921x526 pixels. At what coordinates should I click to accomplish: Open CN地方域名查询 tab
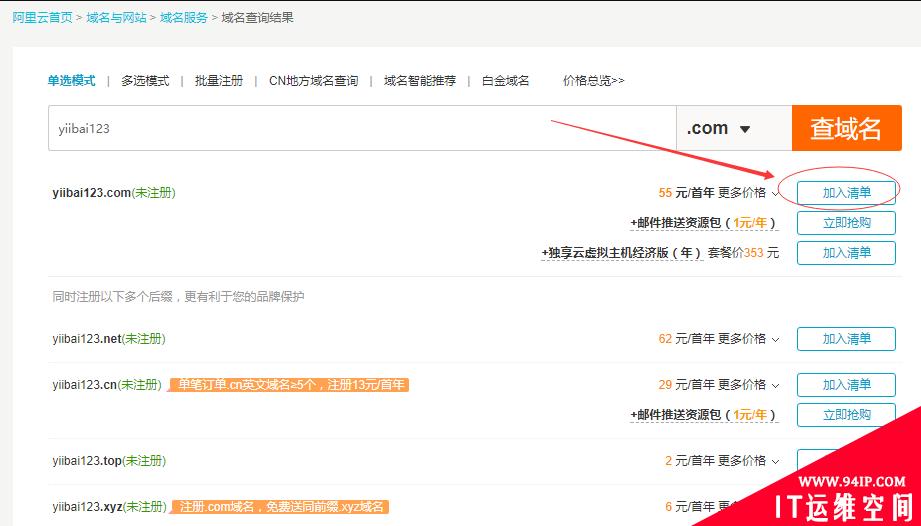[314, 80]
